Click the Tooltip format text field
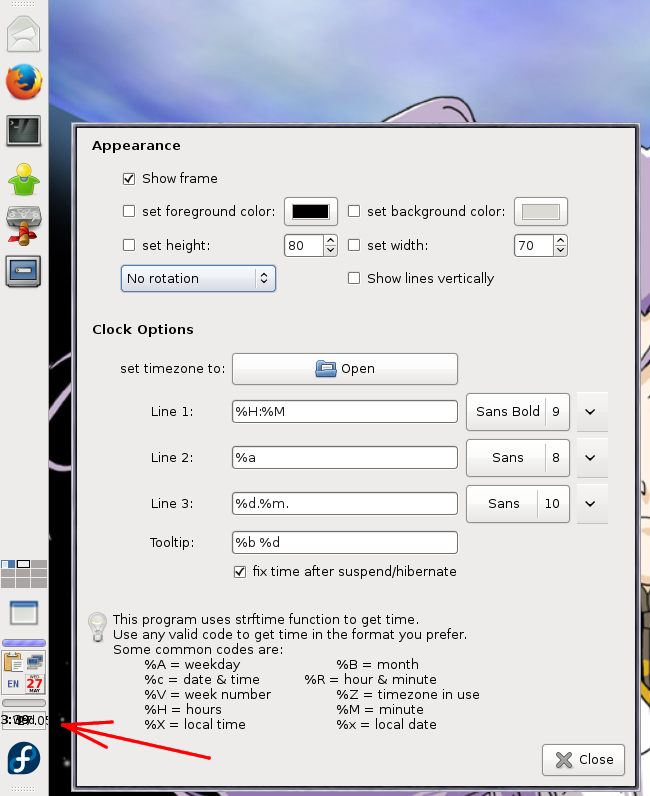 tap(345, 543)
